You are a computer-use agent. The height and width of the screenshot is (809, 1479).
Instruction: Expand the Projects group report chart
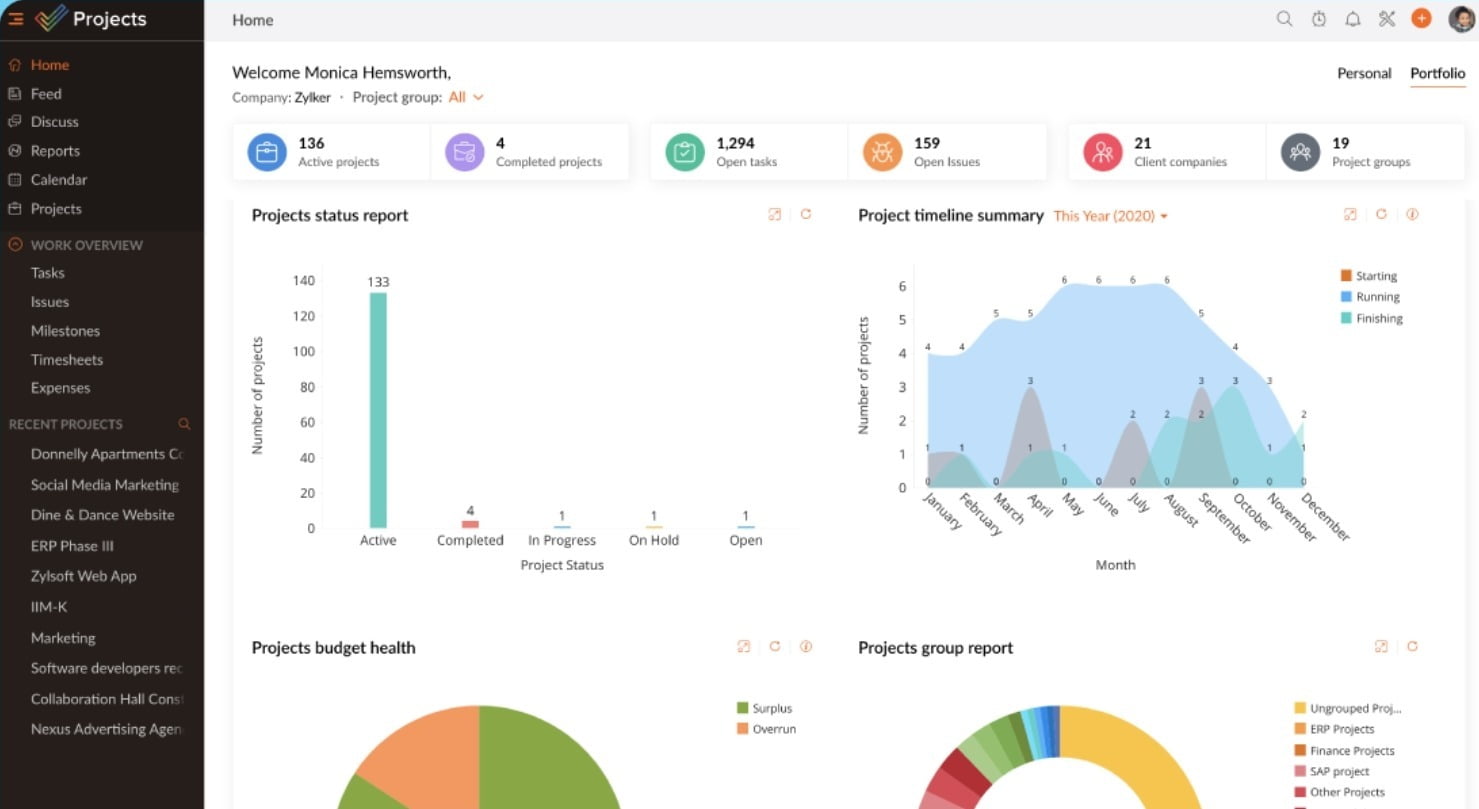click(x=1381, y=646)
